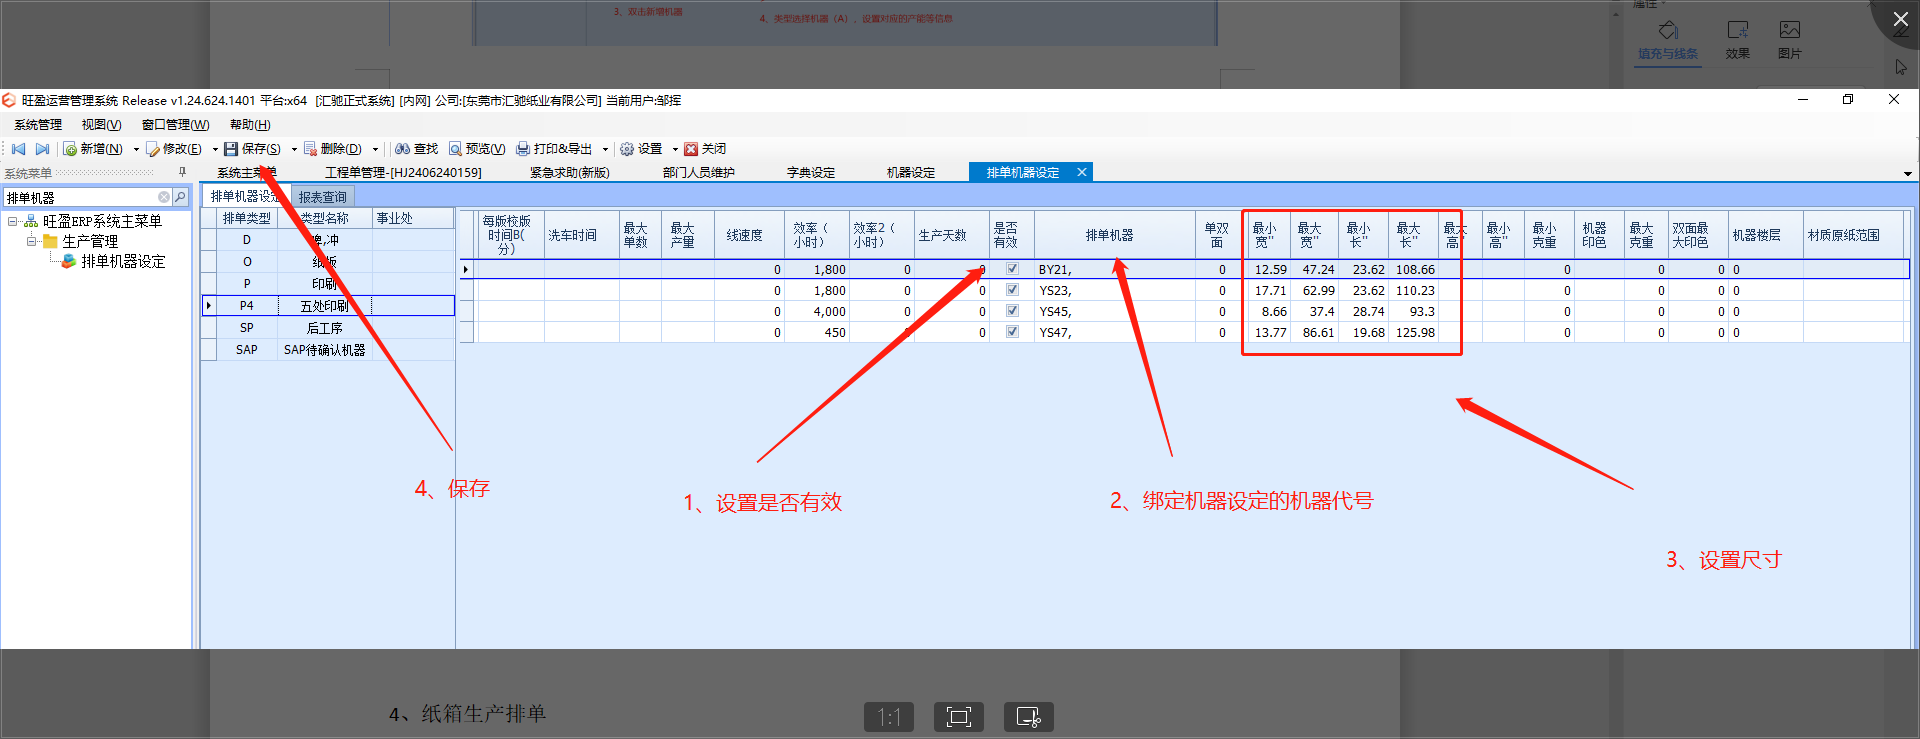Open dropdown arrow next to 打印&导出
1920x739 pixels.
pos(605,149)
